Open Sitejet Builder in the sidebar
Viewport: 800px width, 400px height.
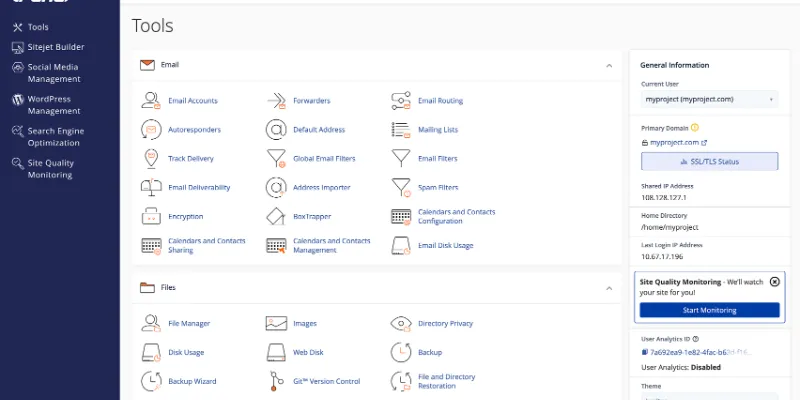coord(55,47)
